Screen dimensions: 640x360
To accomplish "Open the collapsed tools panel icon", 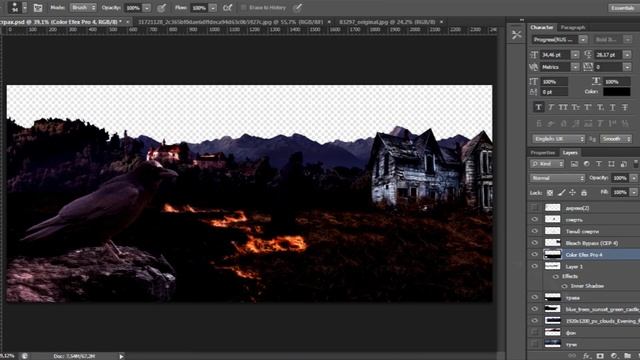I will click(x=516, y=35).
